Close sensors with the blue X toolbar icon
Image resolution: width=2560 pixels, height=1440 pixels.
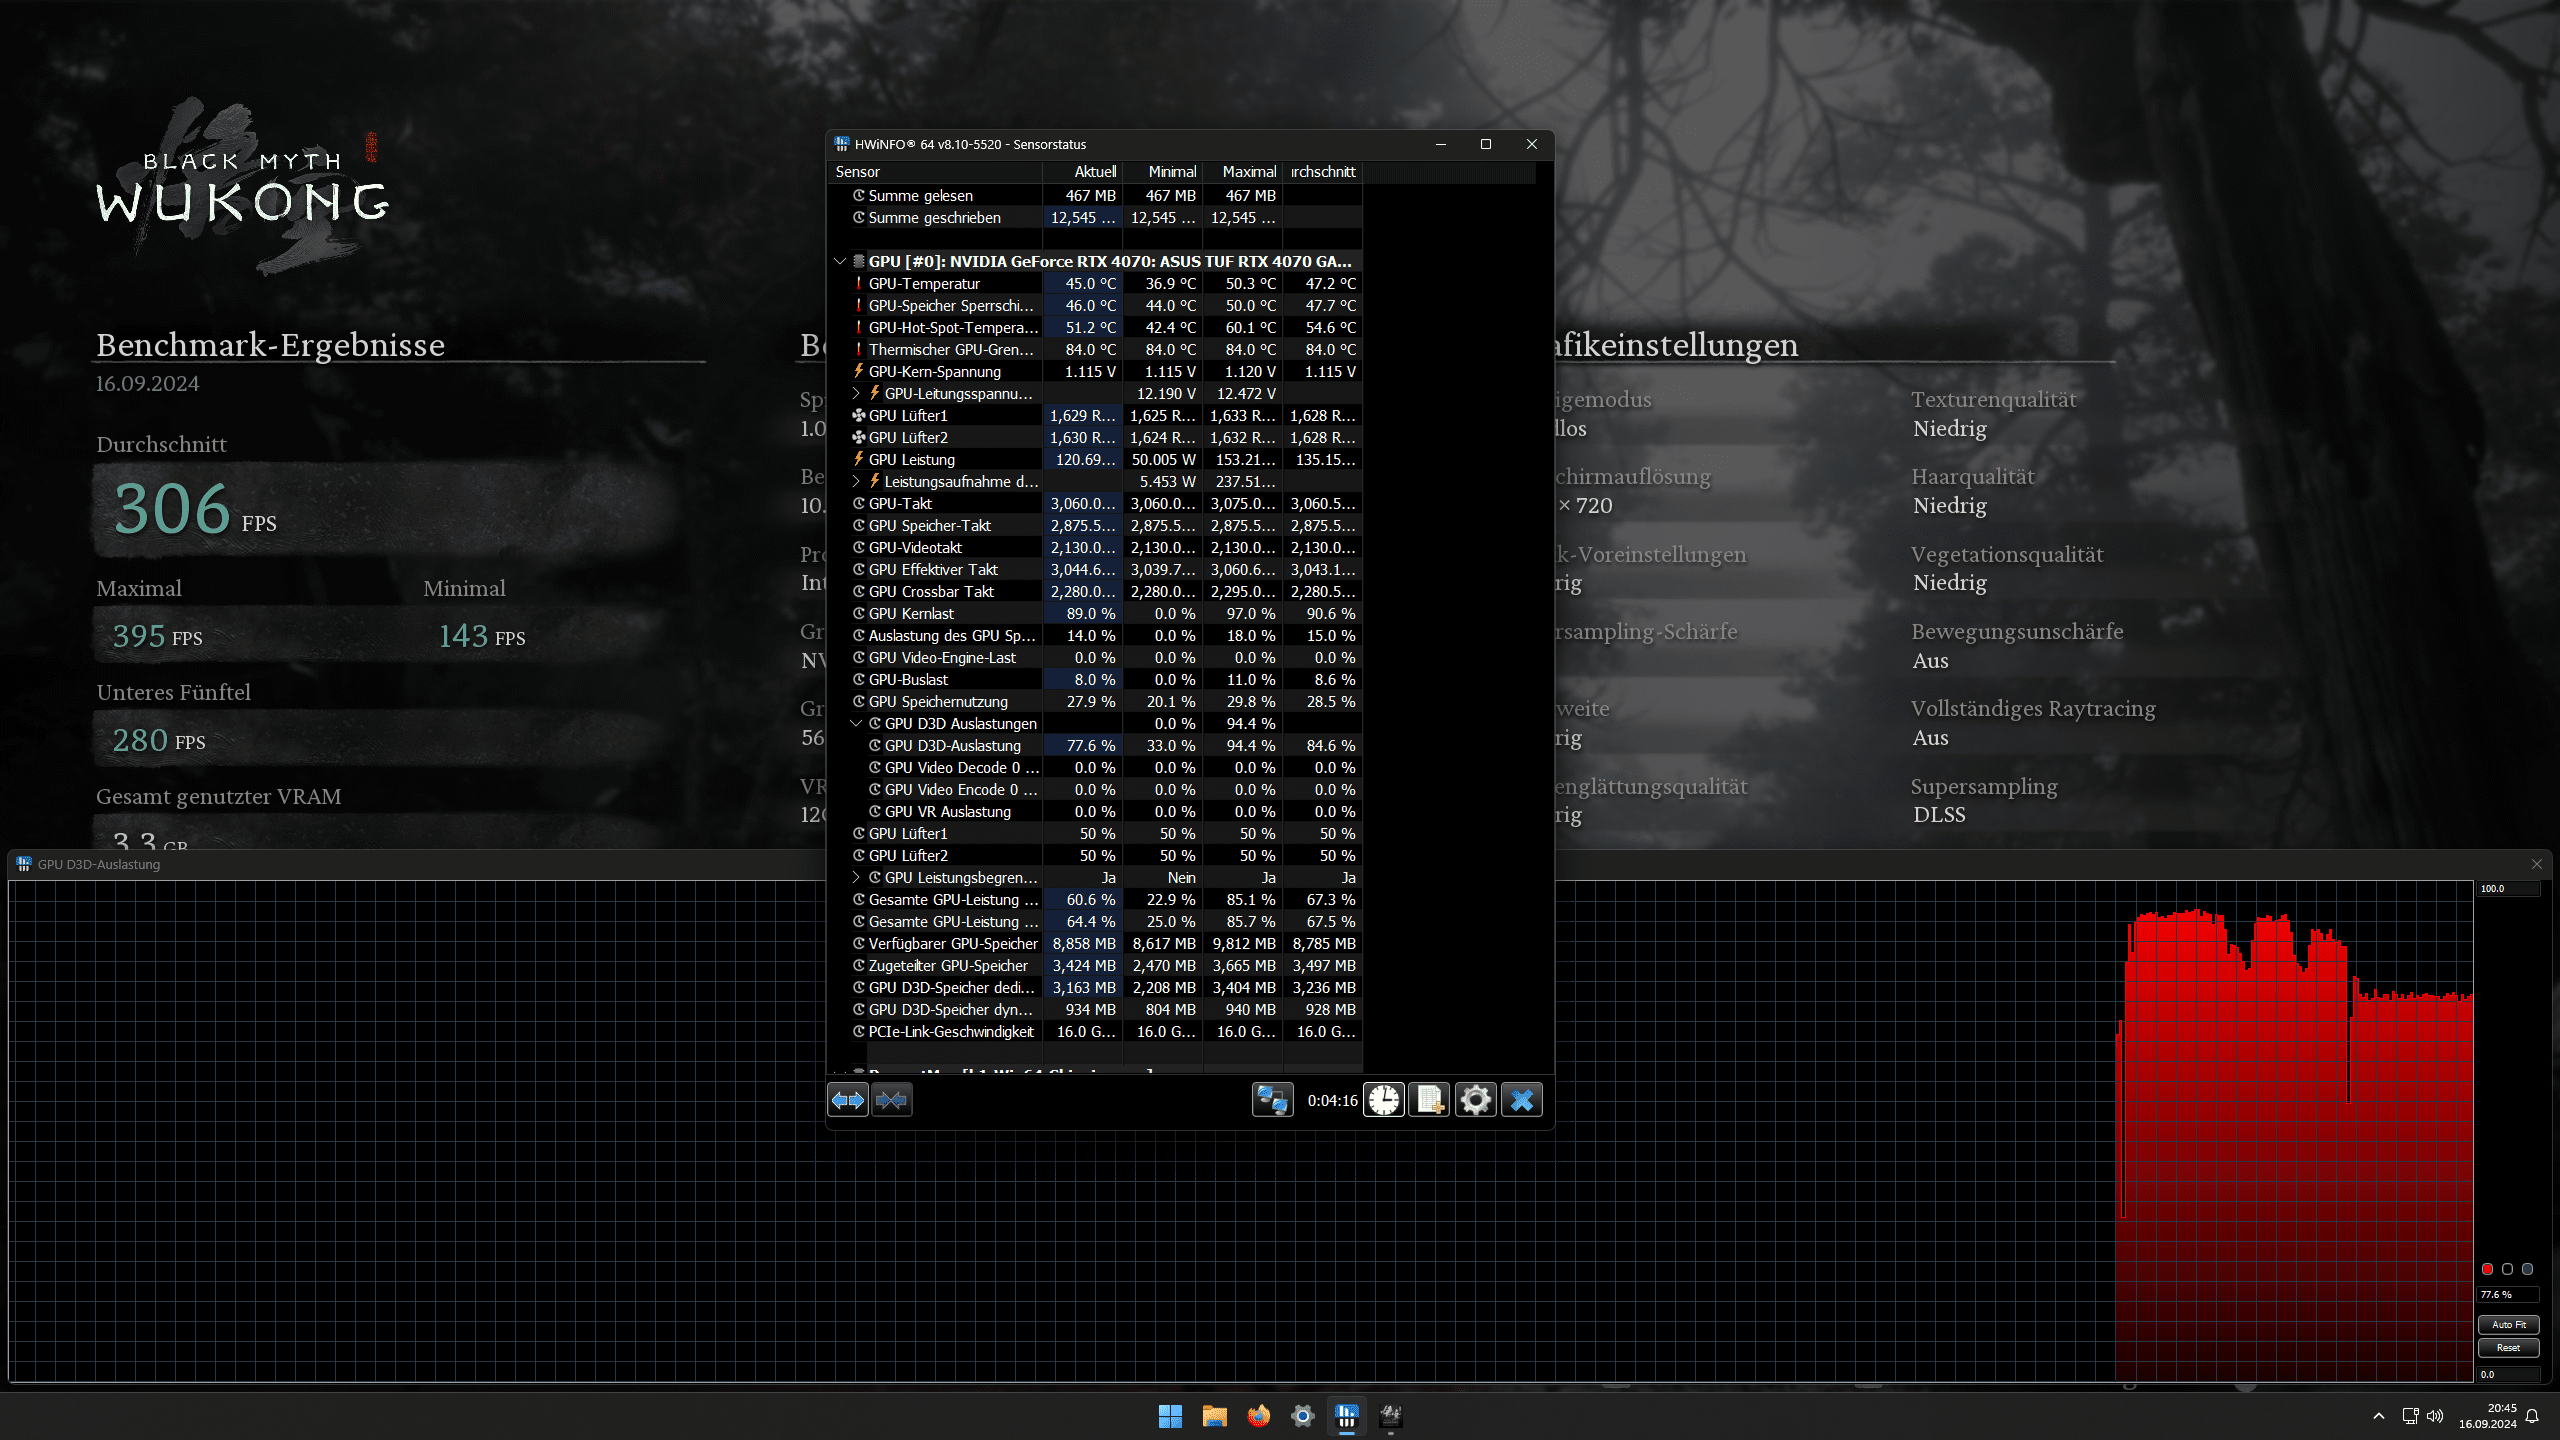1522,1100
